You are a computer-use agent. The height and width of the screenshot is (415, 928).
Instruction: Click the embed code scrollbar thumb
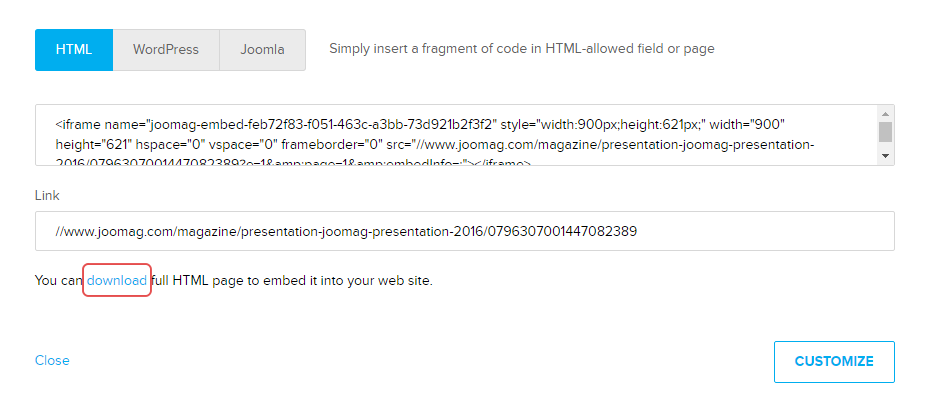885,132
